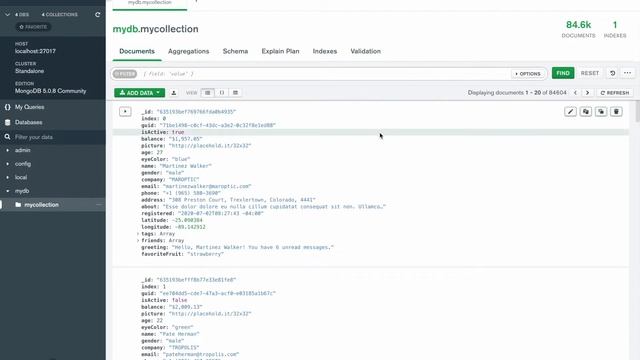
Task: Delete the first document with trash icon
Action: click(x=616, y=111)
